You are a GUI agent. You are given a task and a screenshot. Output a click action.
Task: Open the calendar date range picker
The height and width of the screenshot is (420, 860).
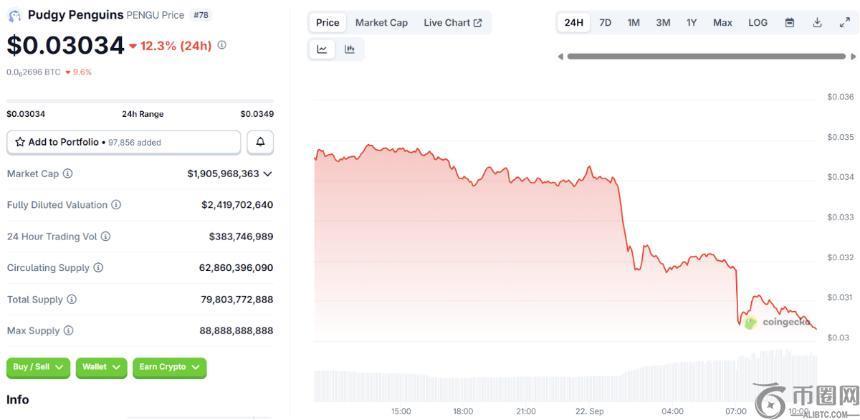click(x=790, y=22)
